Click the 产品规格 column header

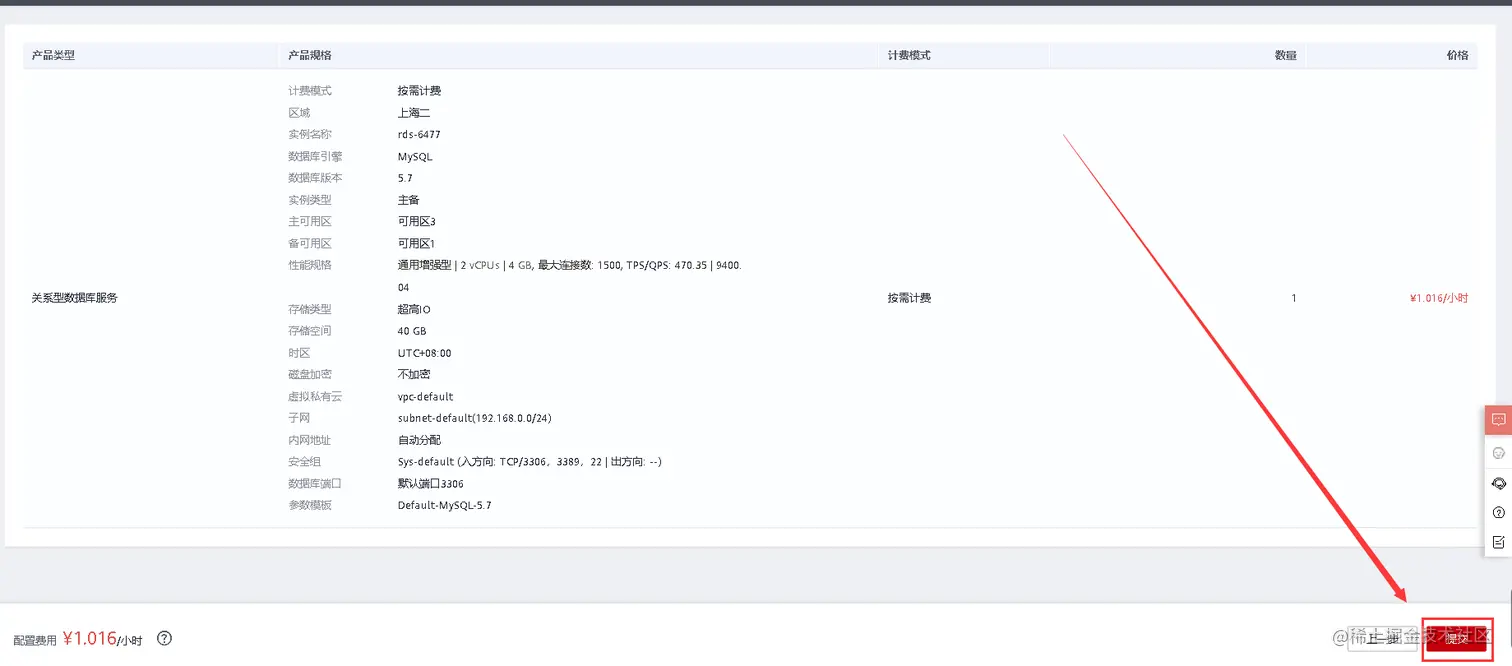click(310, 55)
